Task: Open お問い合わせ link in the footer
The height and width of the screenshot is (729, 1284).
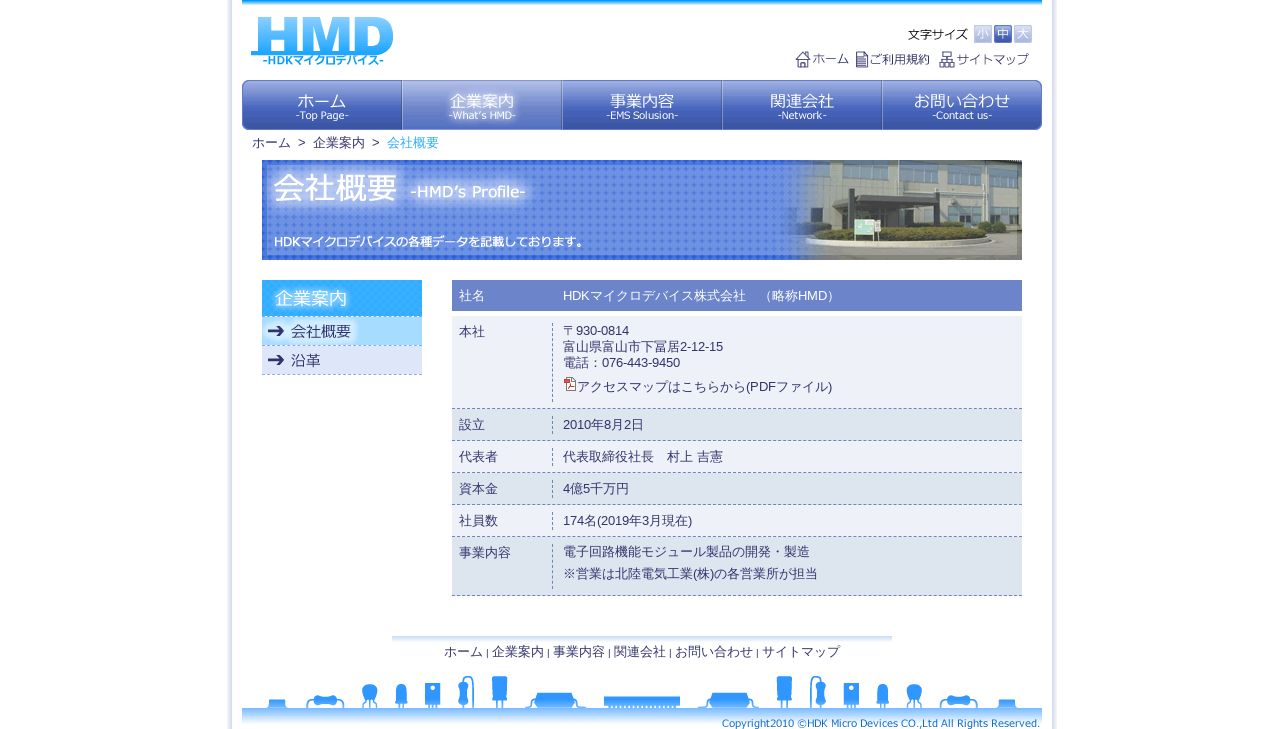Action: tap(714, 652)
